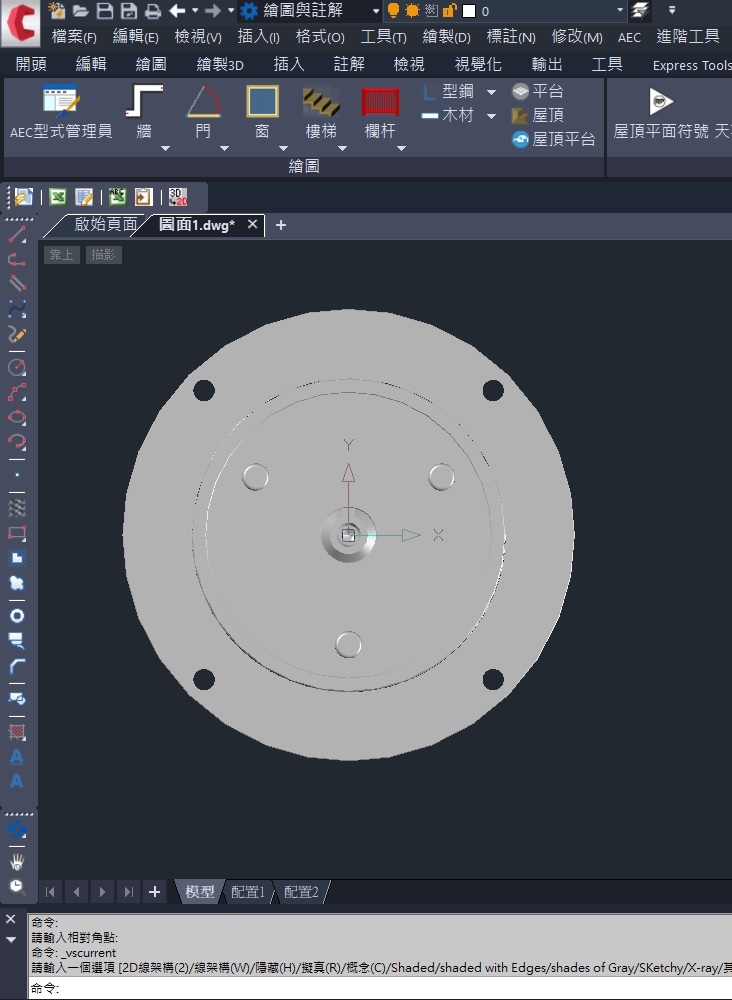Click the Excel export table icon
This screenshot has height=1000, width=732.
[x=57, y=196]
